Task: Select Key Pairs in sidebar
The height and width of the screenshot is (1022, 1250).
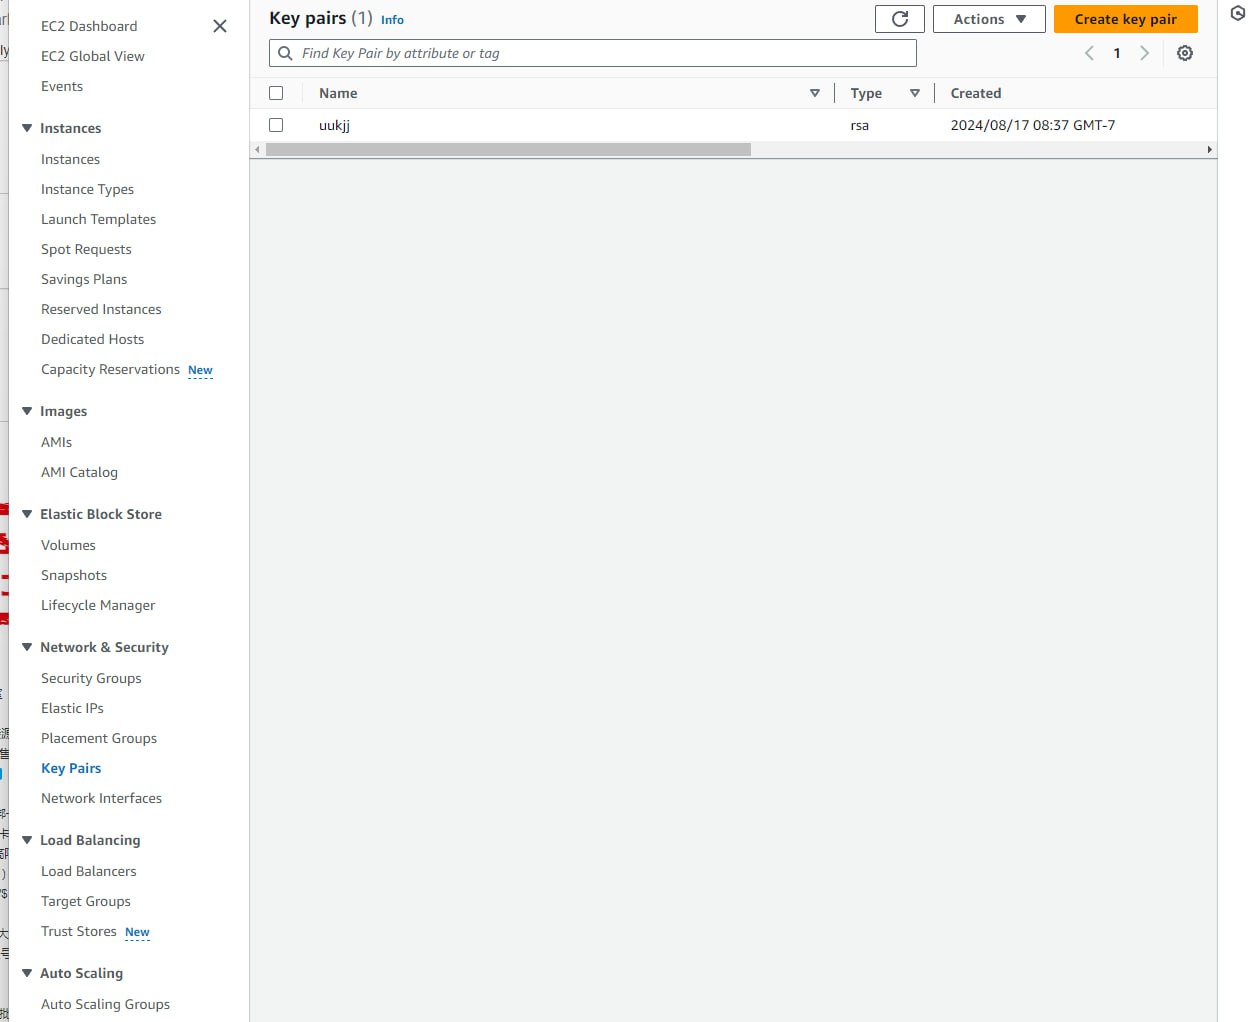Action: (x=71, y=768)
